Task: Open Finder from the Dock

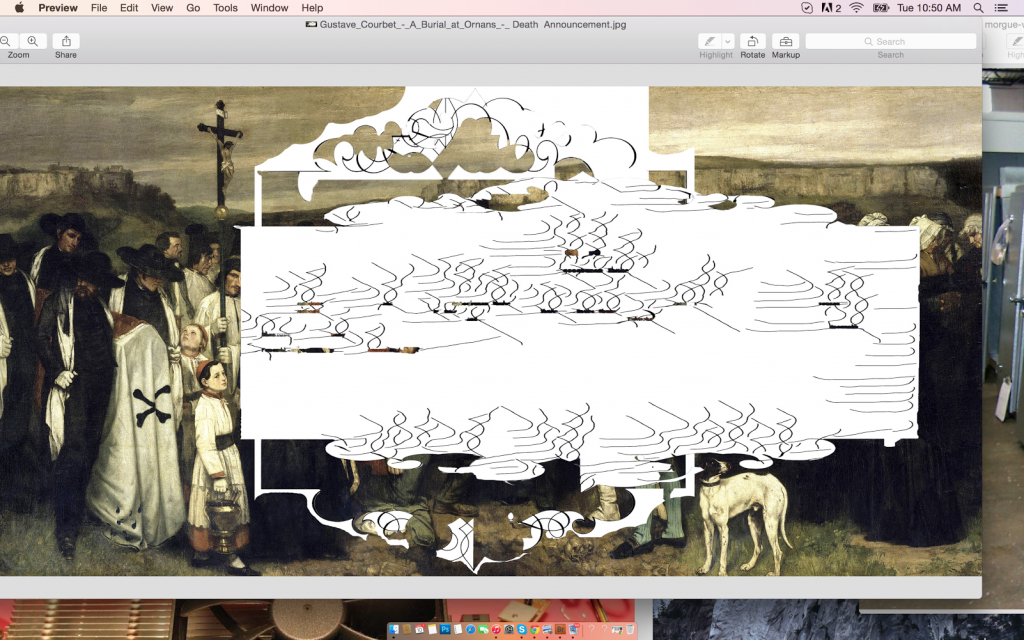Action: pos(394,630)
